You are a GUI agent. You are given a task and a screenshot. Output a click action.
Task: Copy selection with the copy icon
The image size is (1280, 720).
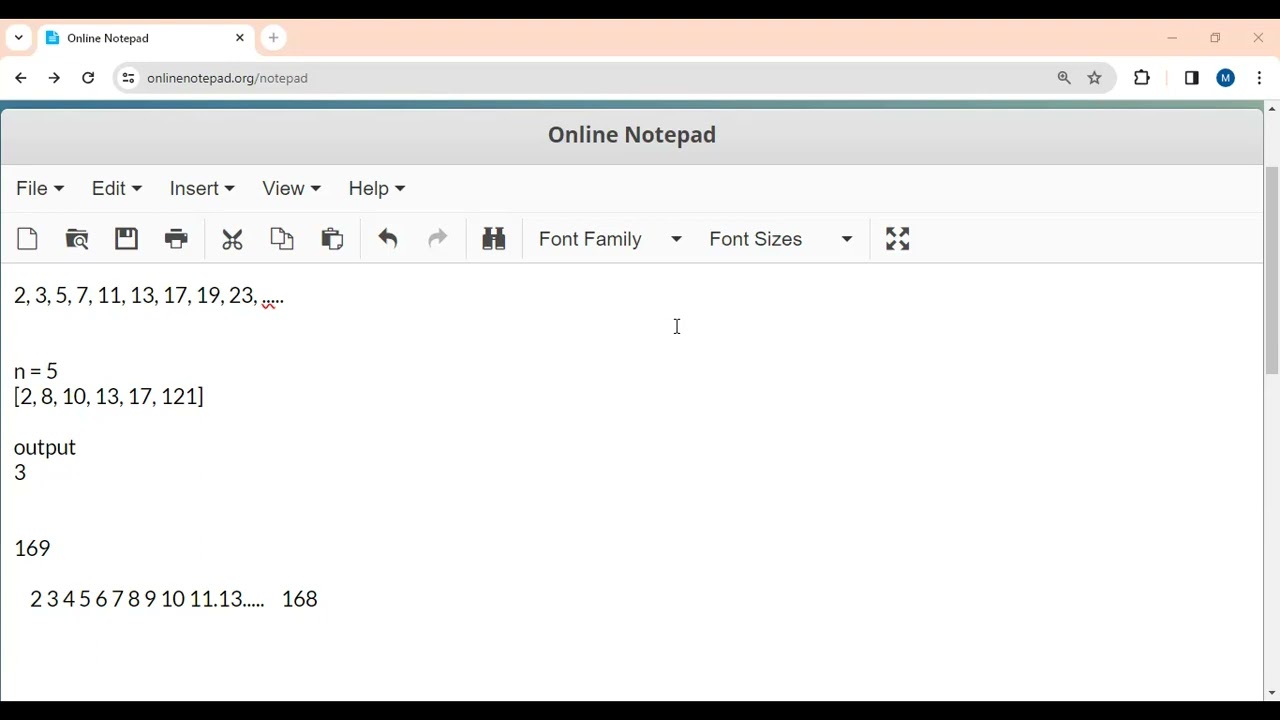tap(282, 239)
